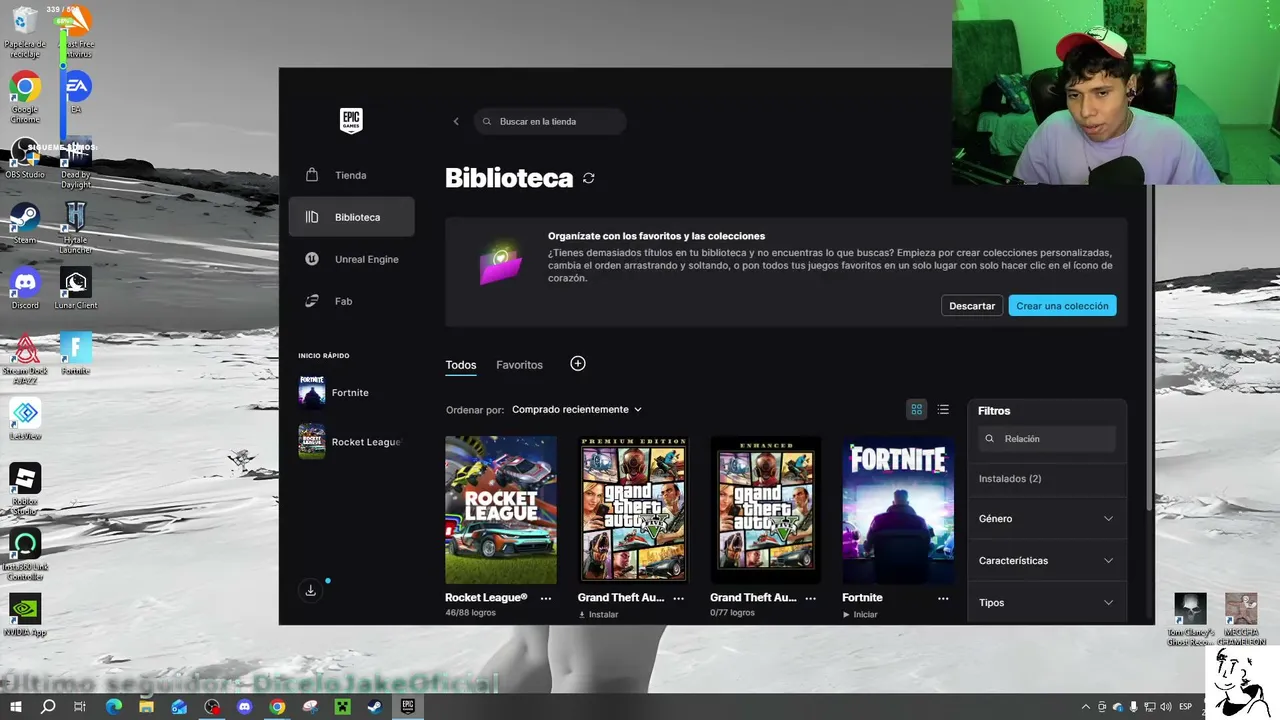Launch Fortnite via Iniciar link
This screenshot has height=720, width=1280.
[x=860, y=614]
